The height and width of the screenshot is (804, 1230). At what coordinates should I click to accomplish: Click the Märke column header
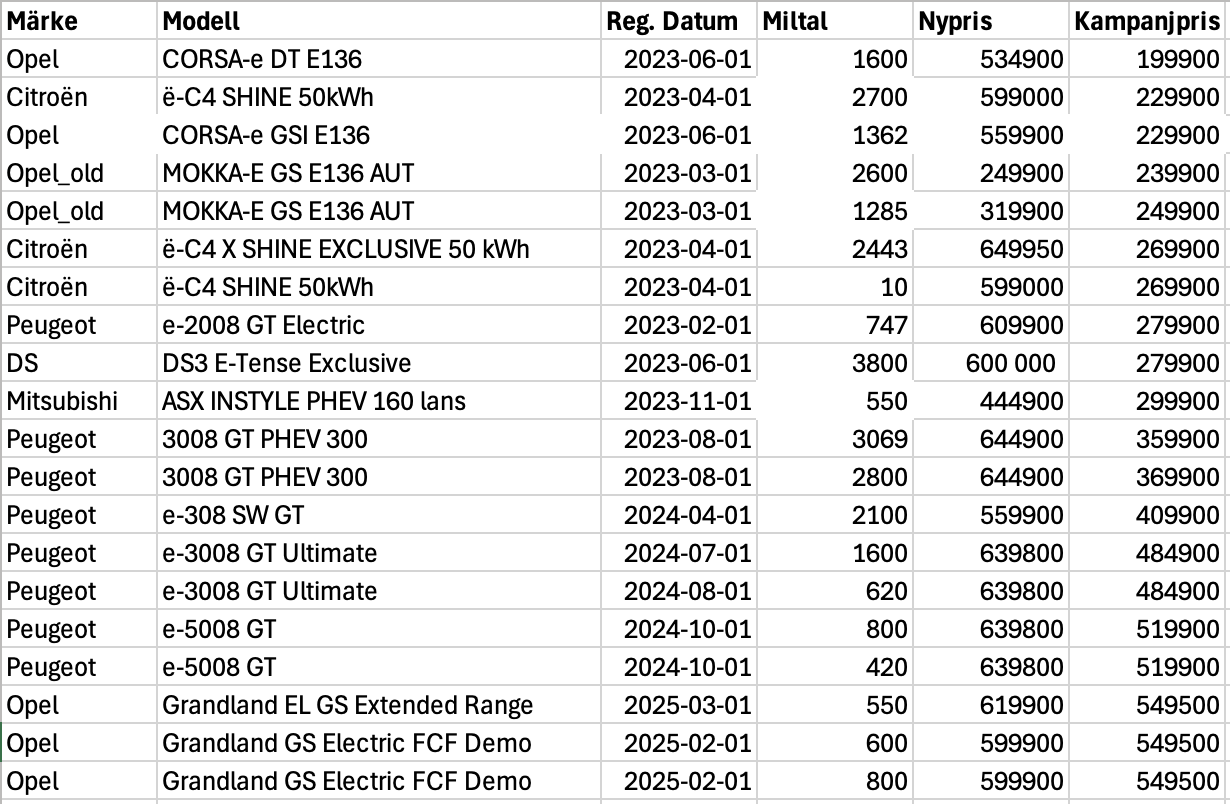pyautogui.click(x=80, y=21)
